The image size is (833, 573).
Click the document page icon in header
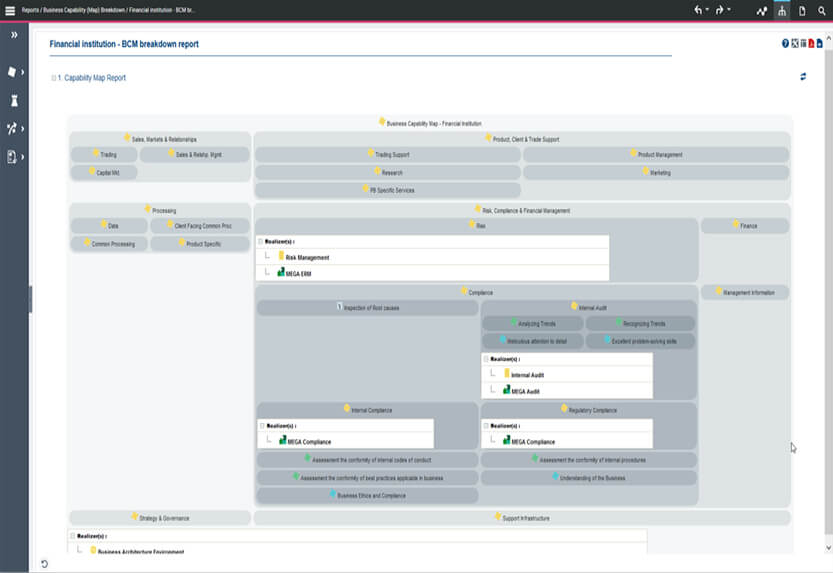(802, 11)
